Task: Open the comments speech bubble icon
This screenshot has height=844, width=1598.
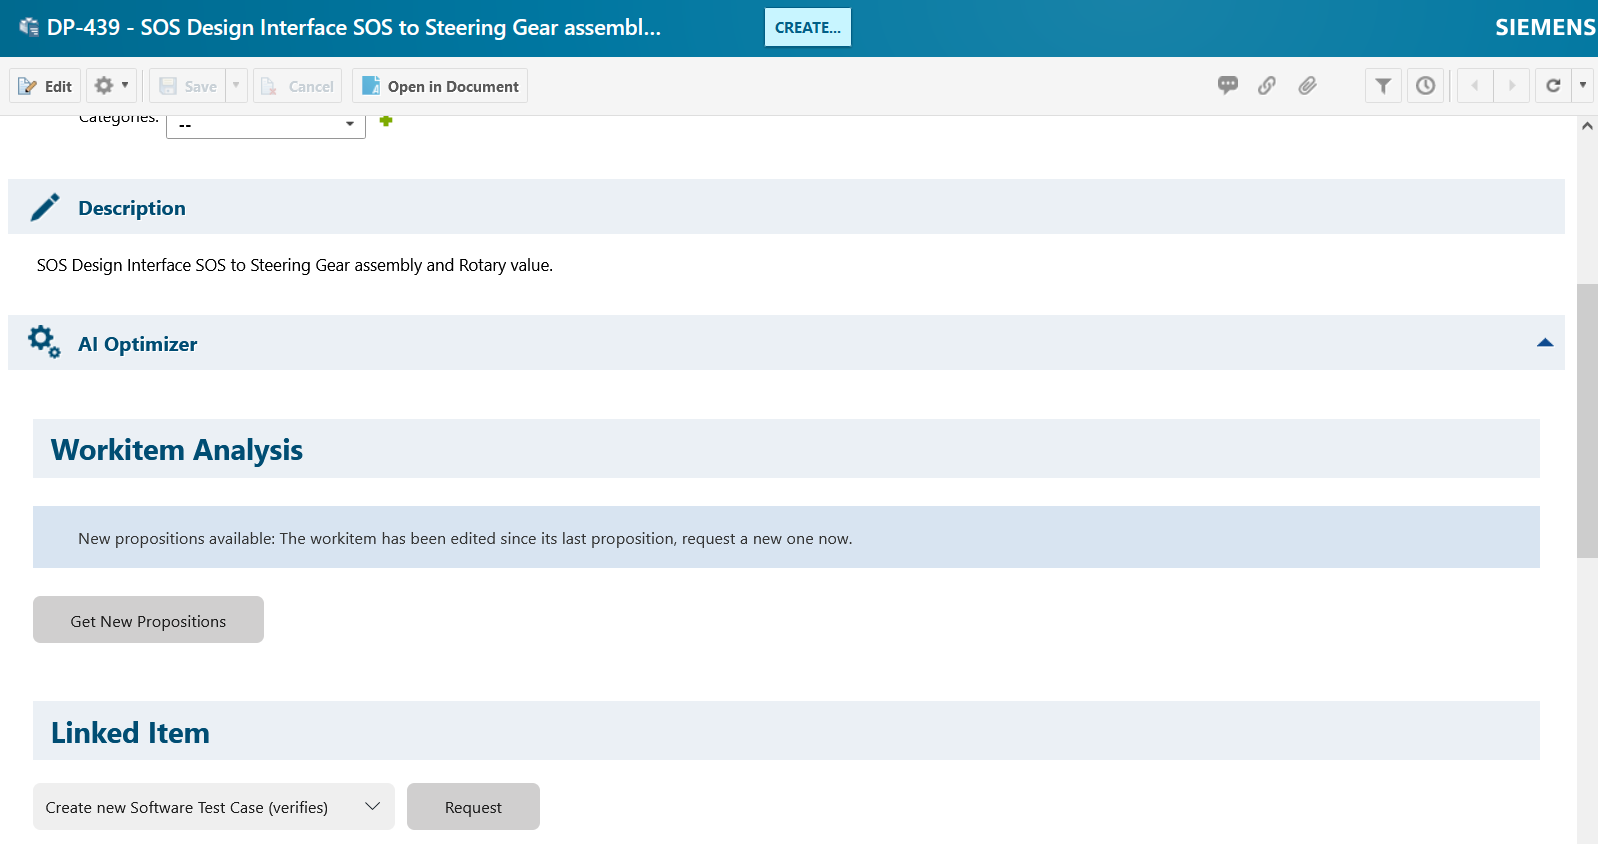Action: coord(1227,86)
